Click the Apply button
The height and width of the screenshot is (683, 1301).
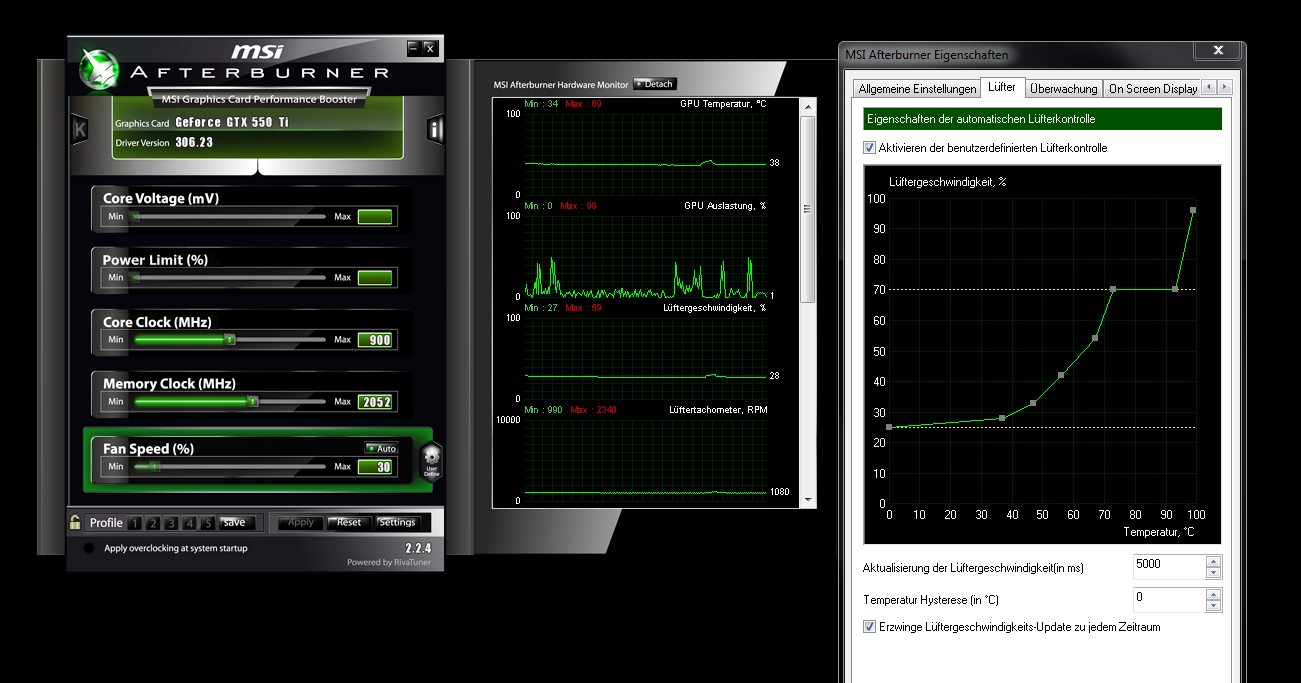[x=301, y=522]
